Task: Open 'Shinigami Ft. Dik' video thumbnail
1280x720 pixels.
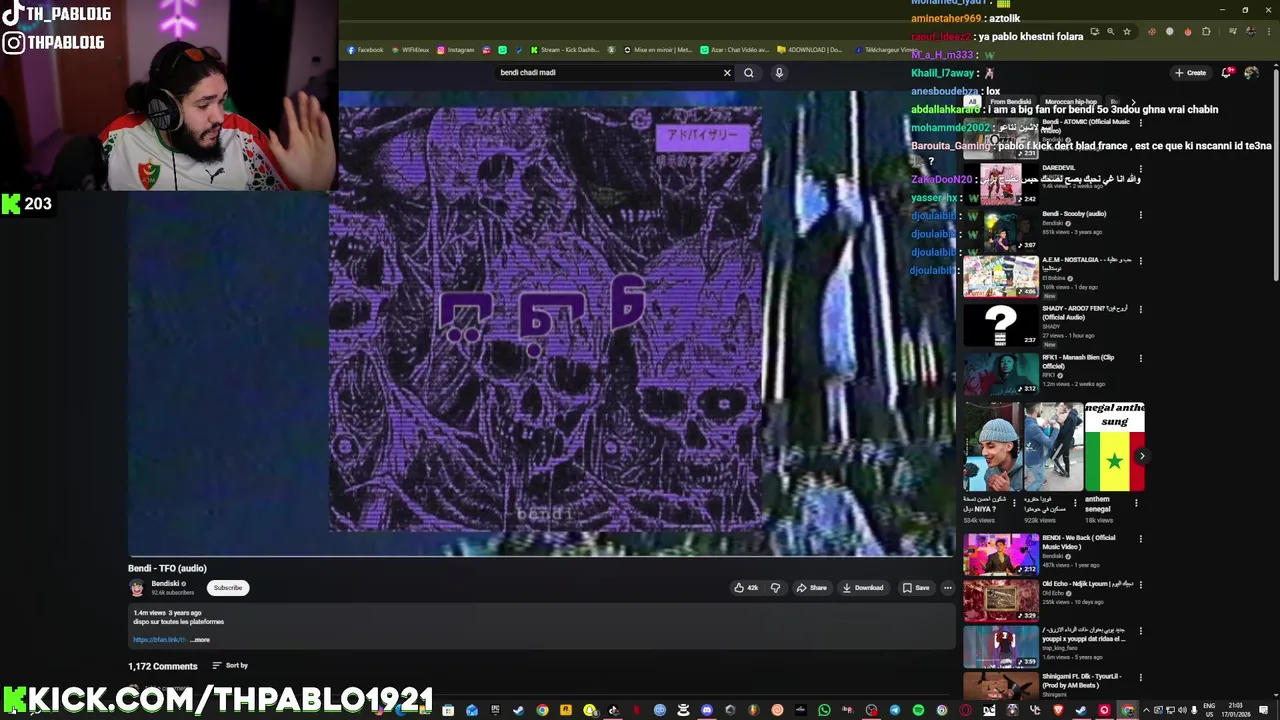Action: click(1001, 686)
